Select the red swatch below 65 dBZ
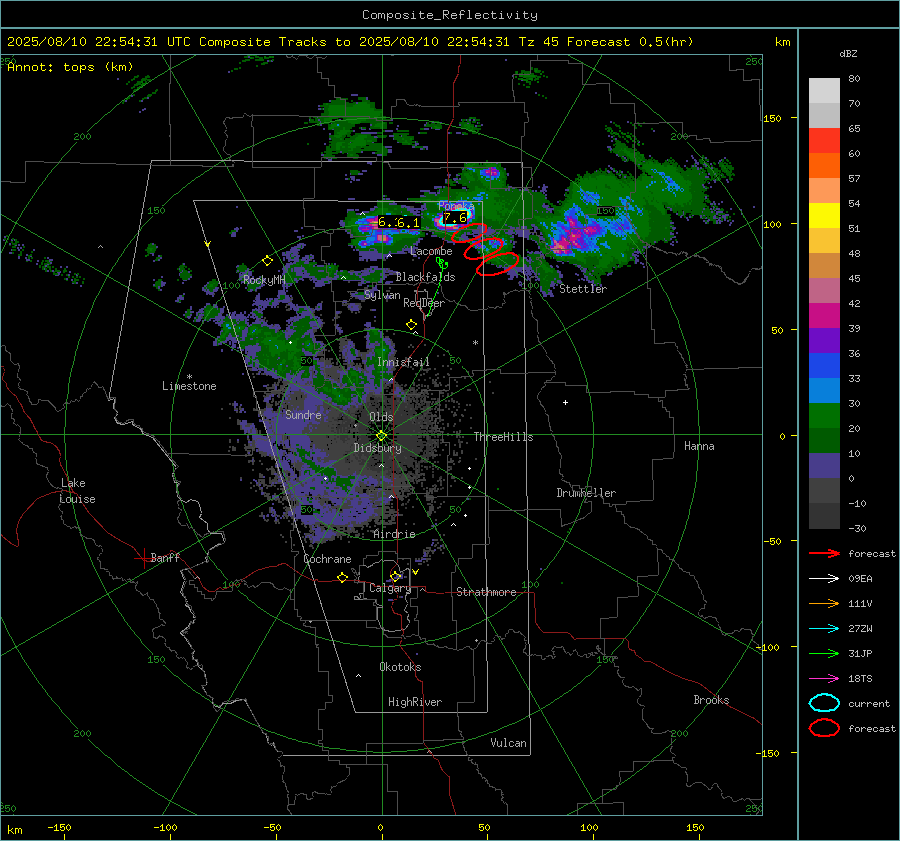900x841 pixels. pyautogui.click(x=824, y=140)
